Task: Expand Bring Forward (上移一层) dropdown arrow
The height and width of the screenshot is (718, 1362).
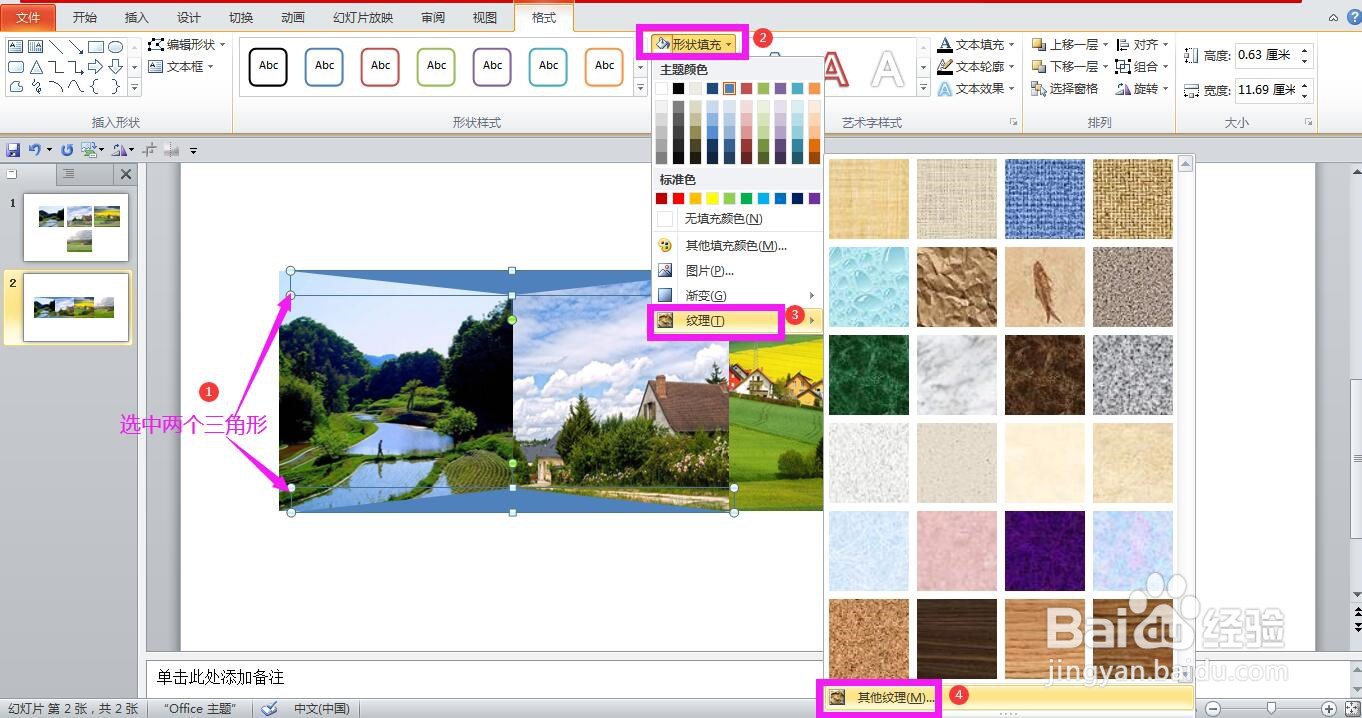Action: (1106, 44)
